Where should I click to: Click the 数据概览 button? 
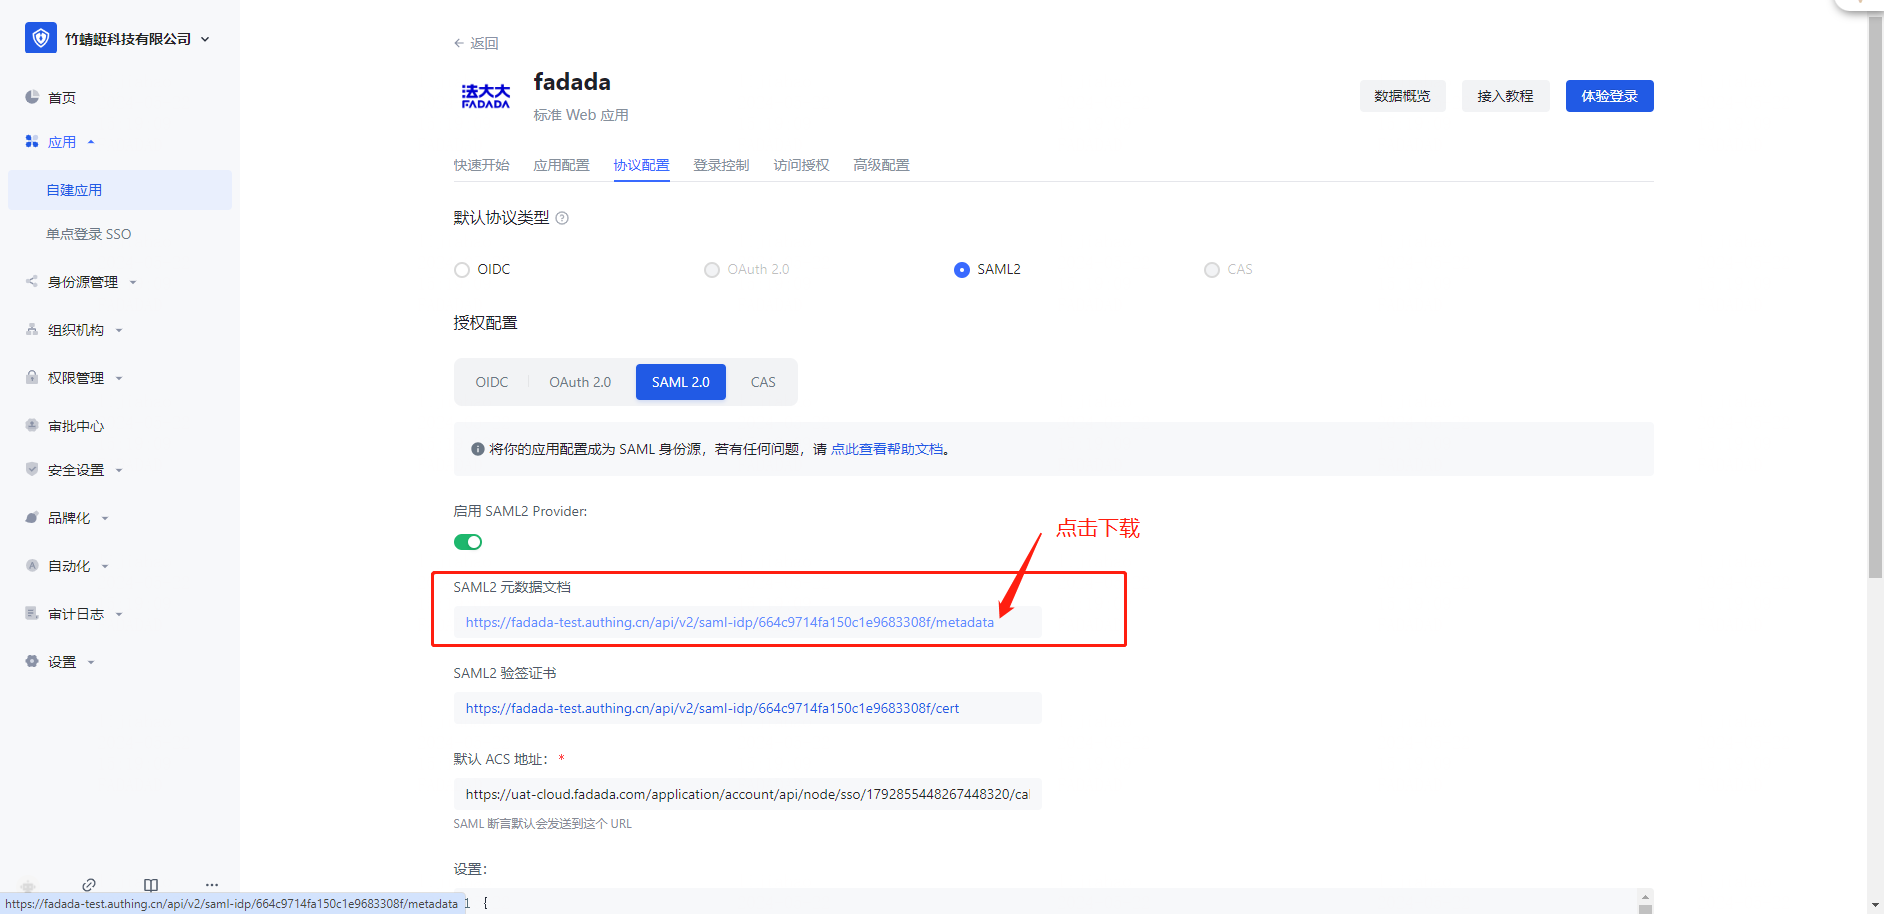click(x=1402, y=96)
